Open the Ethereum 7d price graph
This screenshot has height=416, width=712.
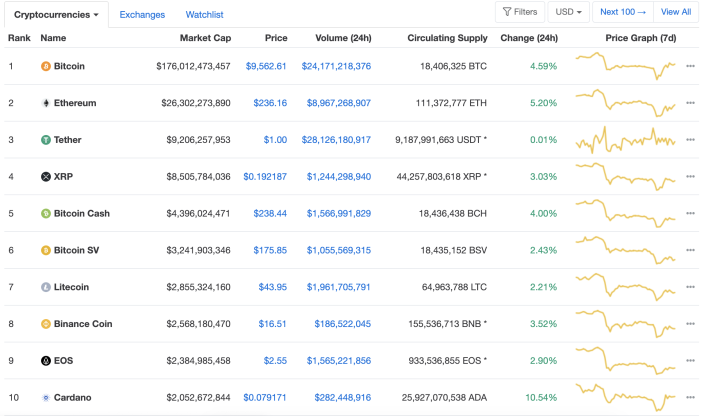coord(626,103)
